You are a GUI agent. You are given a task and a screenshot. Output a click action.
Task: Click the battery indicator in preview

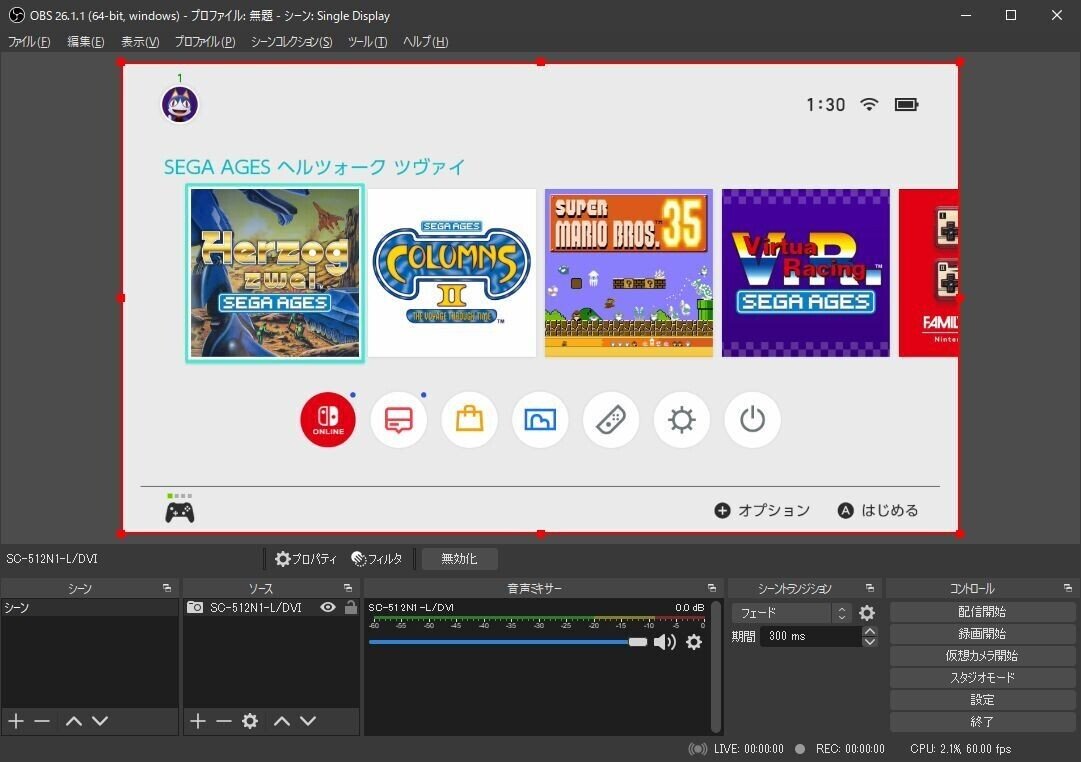point(907,104)
